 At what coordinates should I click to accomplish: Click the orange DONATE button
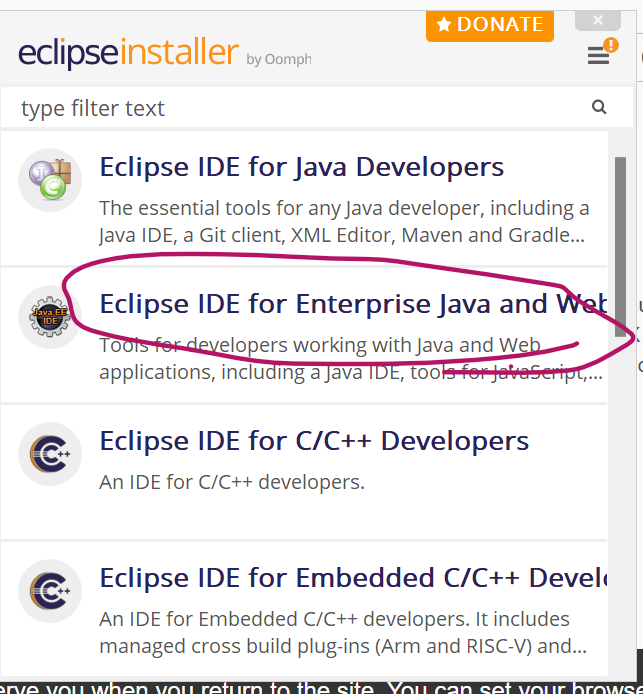(489, 25)
